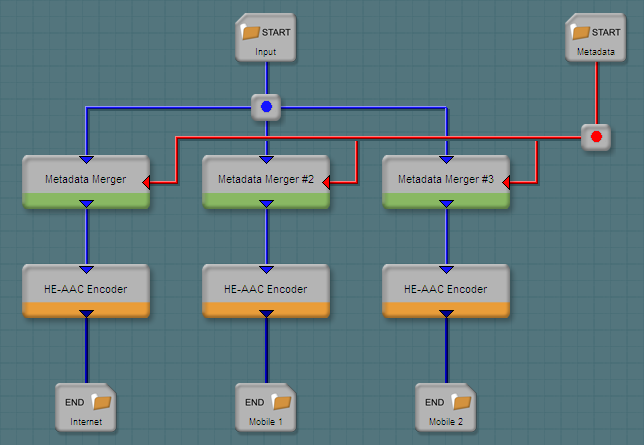Click the red arrow input on Metadata Merger #3
This screenshot has width=644, height=445.
pos(506,183)
